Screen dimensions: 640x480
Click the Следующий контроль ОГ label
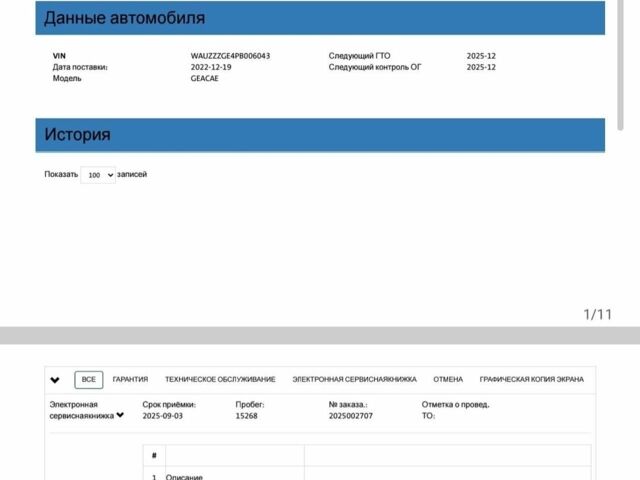point(375,67)
